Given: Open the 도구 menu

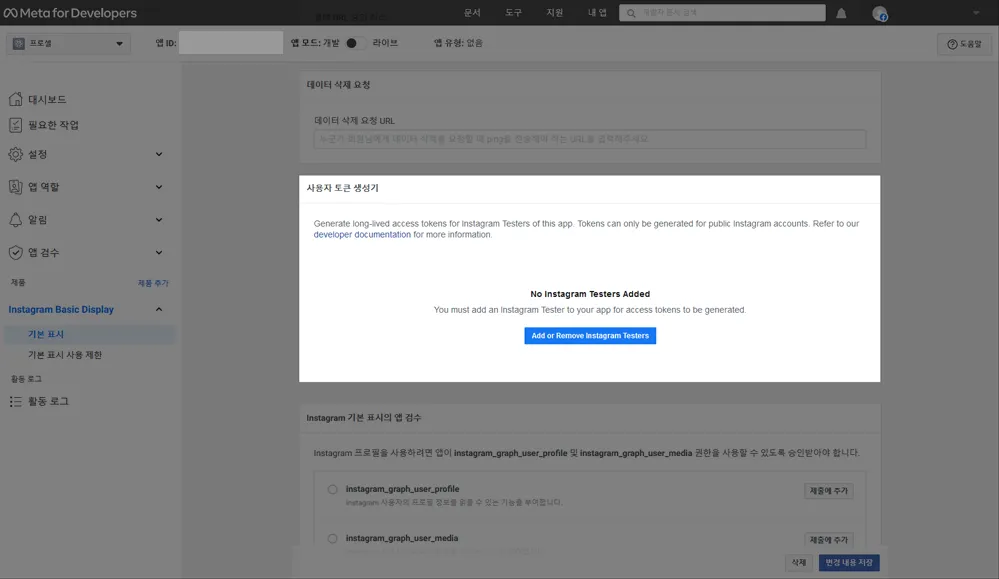Looking at the screenshot, I should (x=514, y=13).
